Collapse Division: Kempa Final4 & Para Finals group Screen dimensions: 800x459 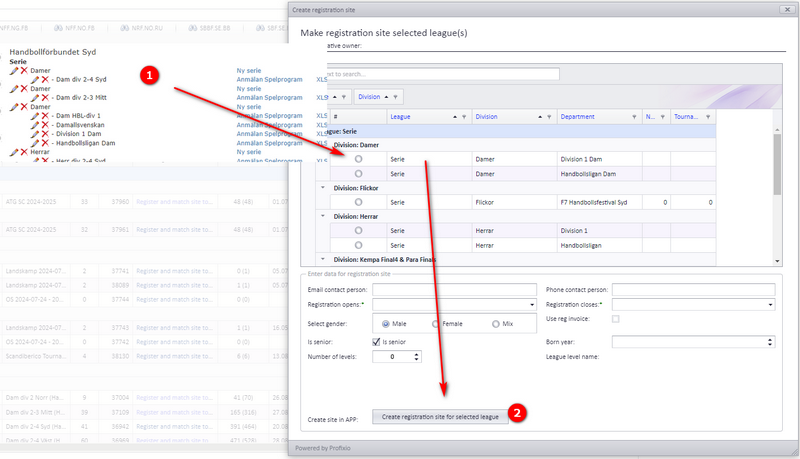[323, 260]
